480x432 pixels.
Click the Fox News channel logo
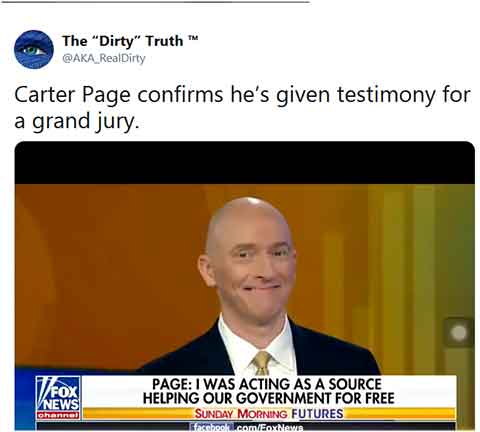click(58, 394)
